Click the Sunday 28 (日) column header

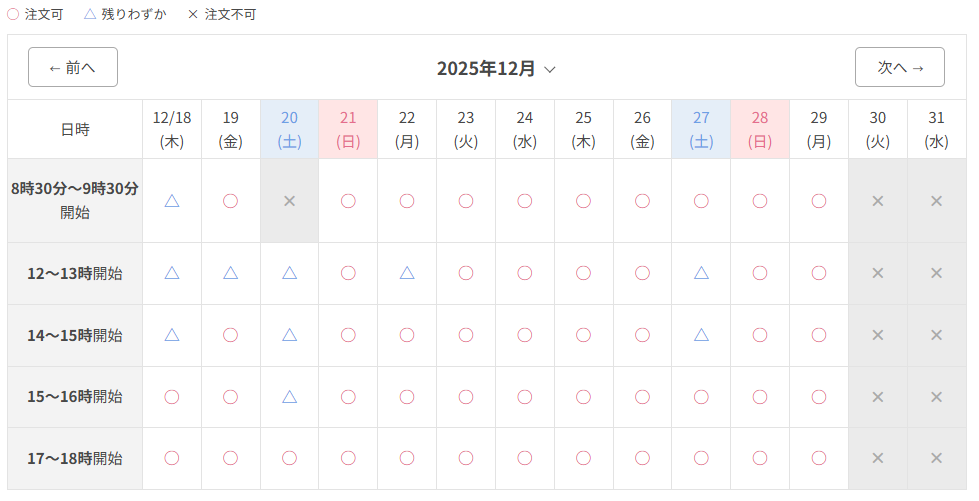tap(760, 129)
